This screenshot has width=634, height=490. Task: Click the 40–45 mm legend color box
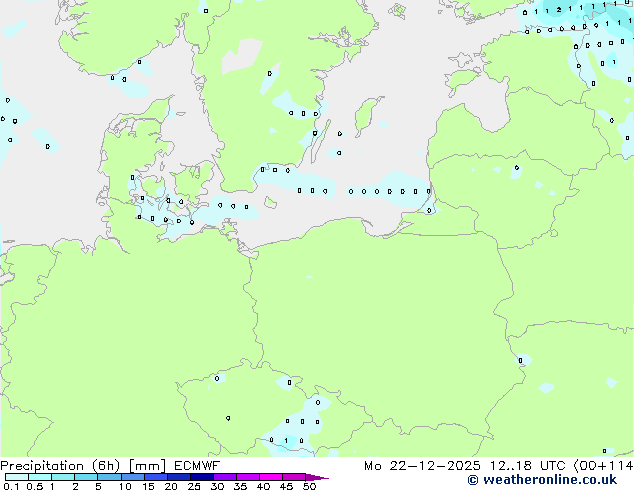point(271,477)
